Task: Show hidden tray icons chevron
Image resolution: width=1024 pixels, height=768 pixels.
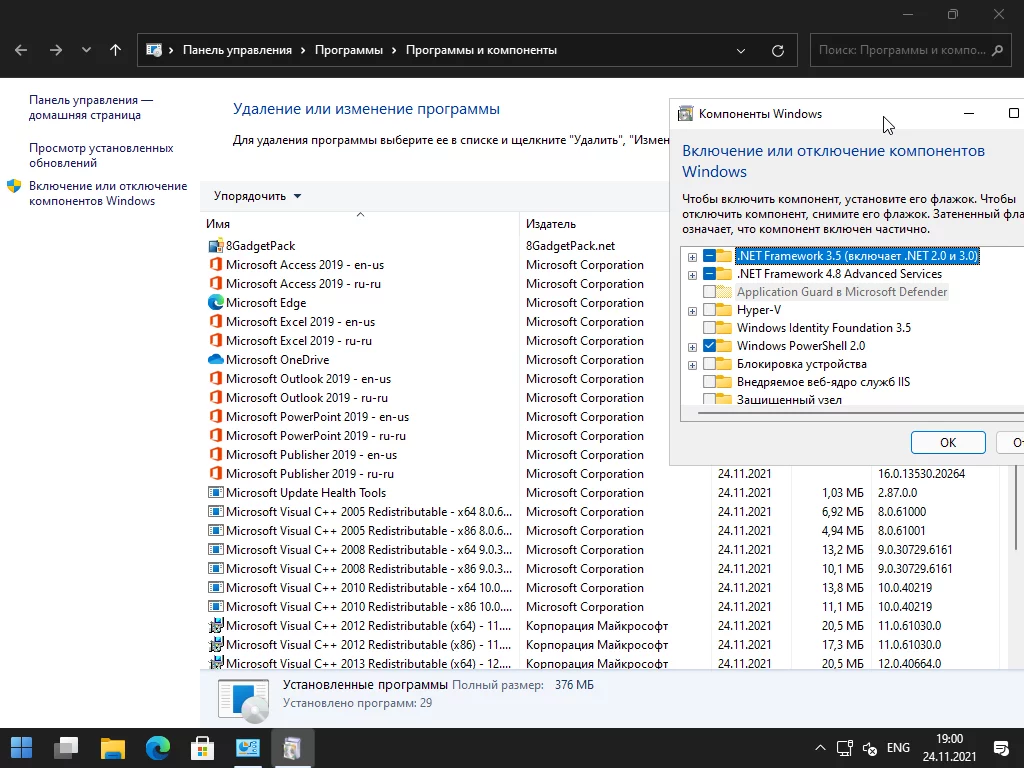Action: pos(820,748)
